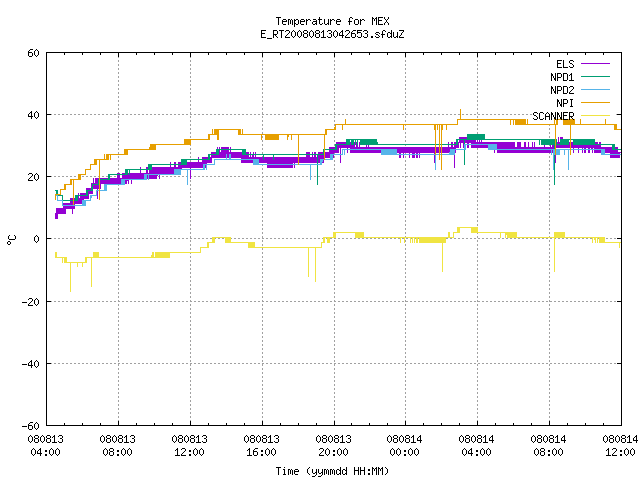Click the x-axis label 080813 16:00
The height and width of the screenshot is (480, 640).
[261, 446]
